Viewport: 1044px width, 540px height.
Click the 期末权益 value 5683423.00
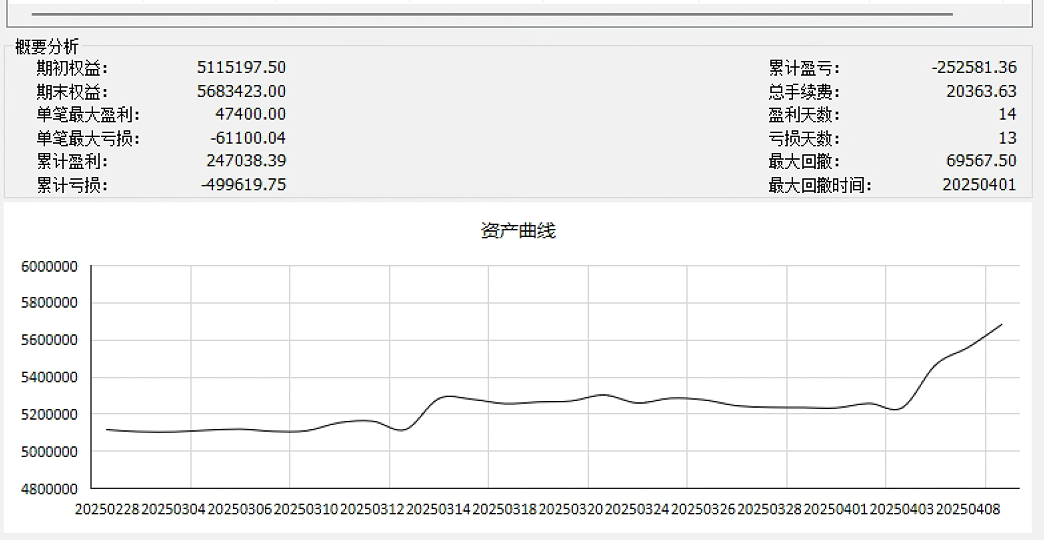241,91
